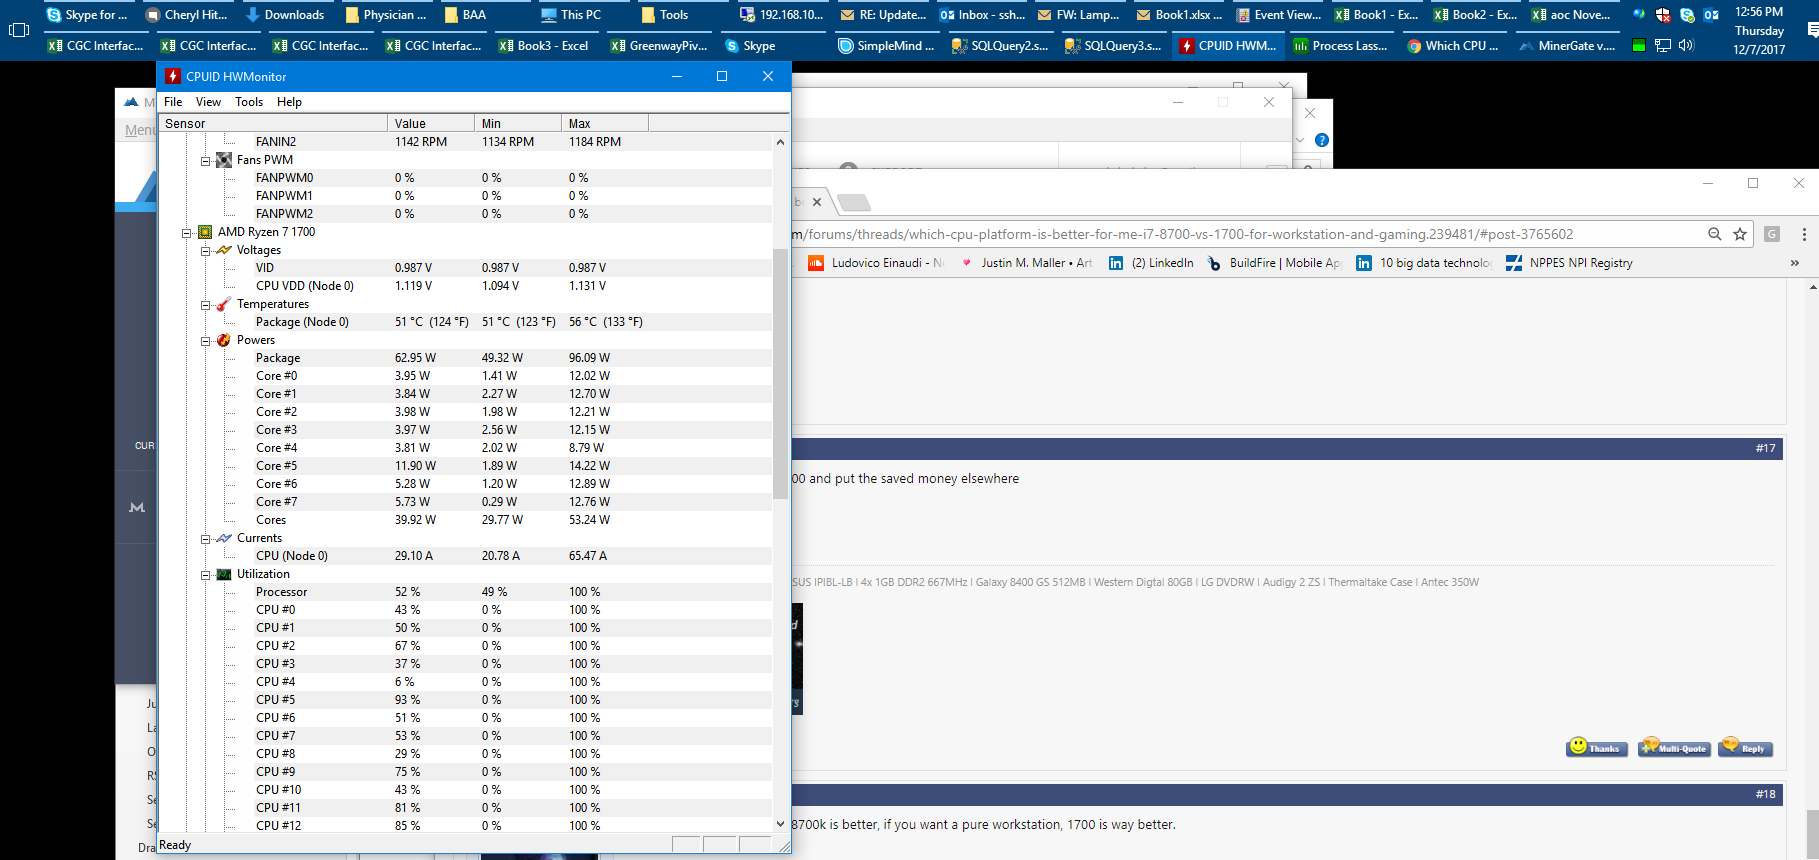The width and height of the screenshot is (1819, 860).
Task: Click the Sensor column header
Action: pyautogui.click(x=273, y=123)
